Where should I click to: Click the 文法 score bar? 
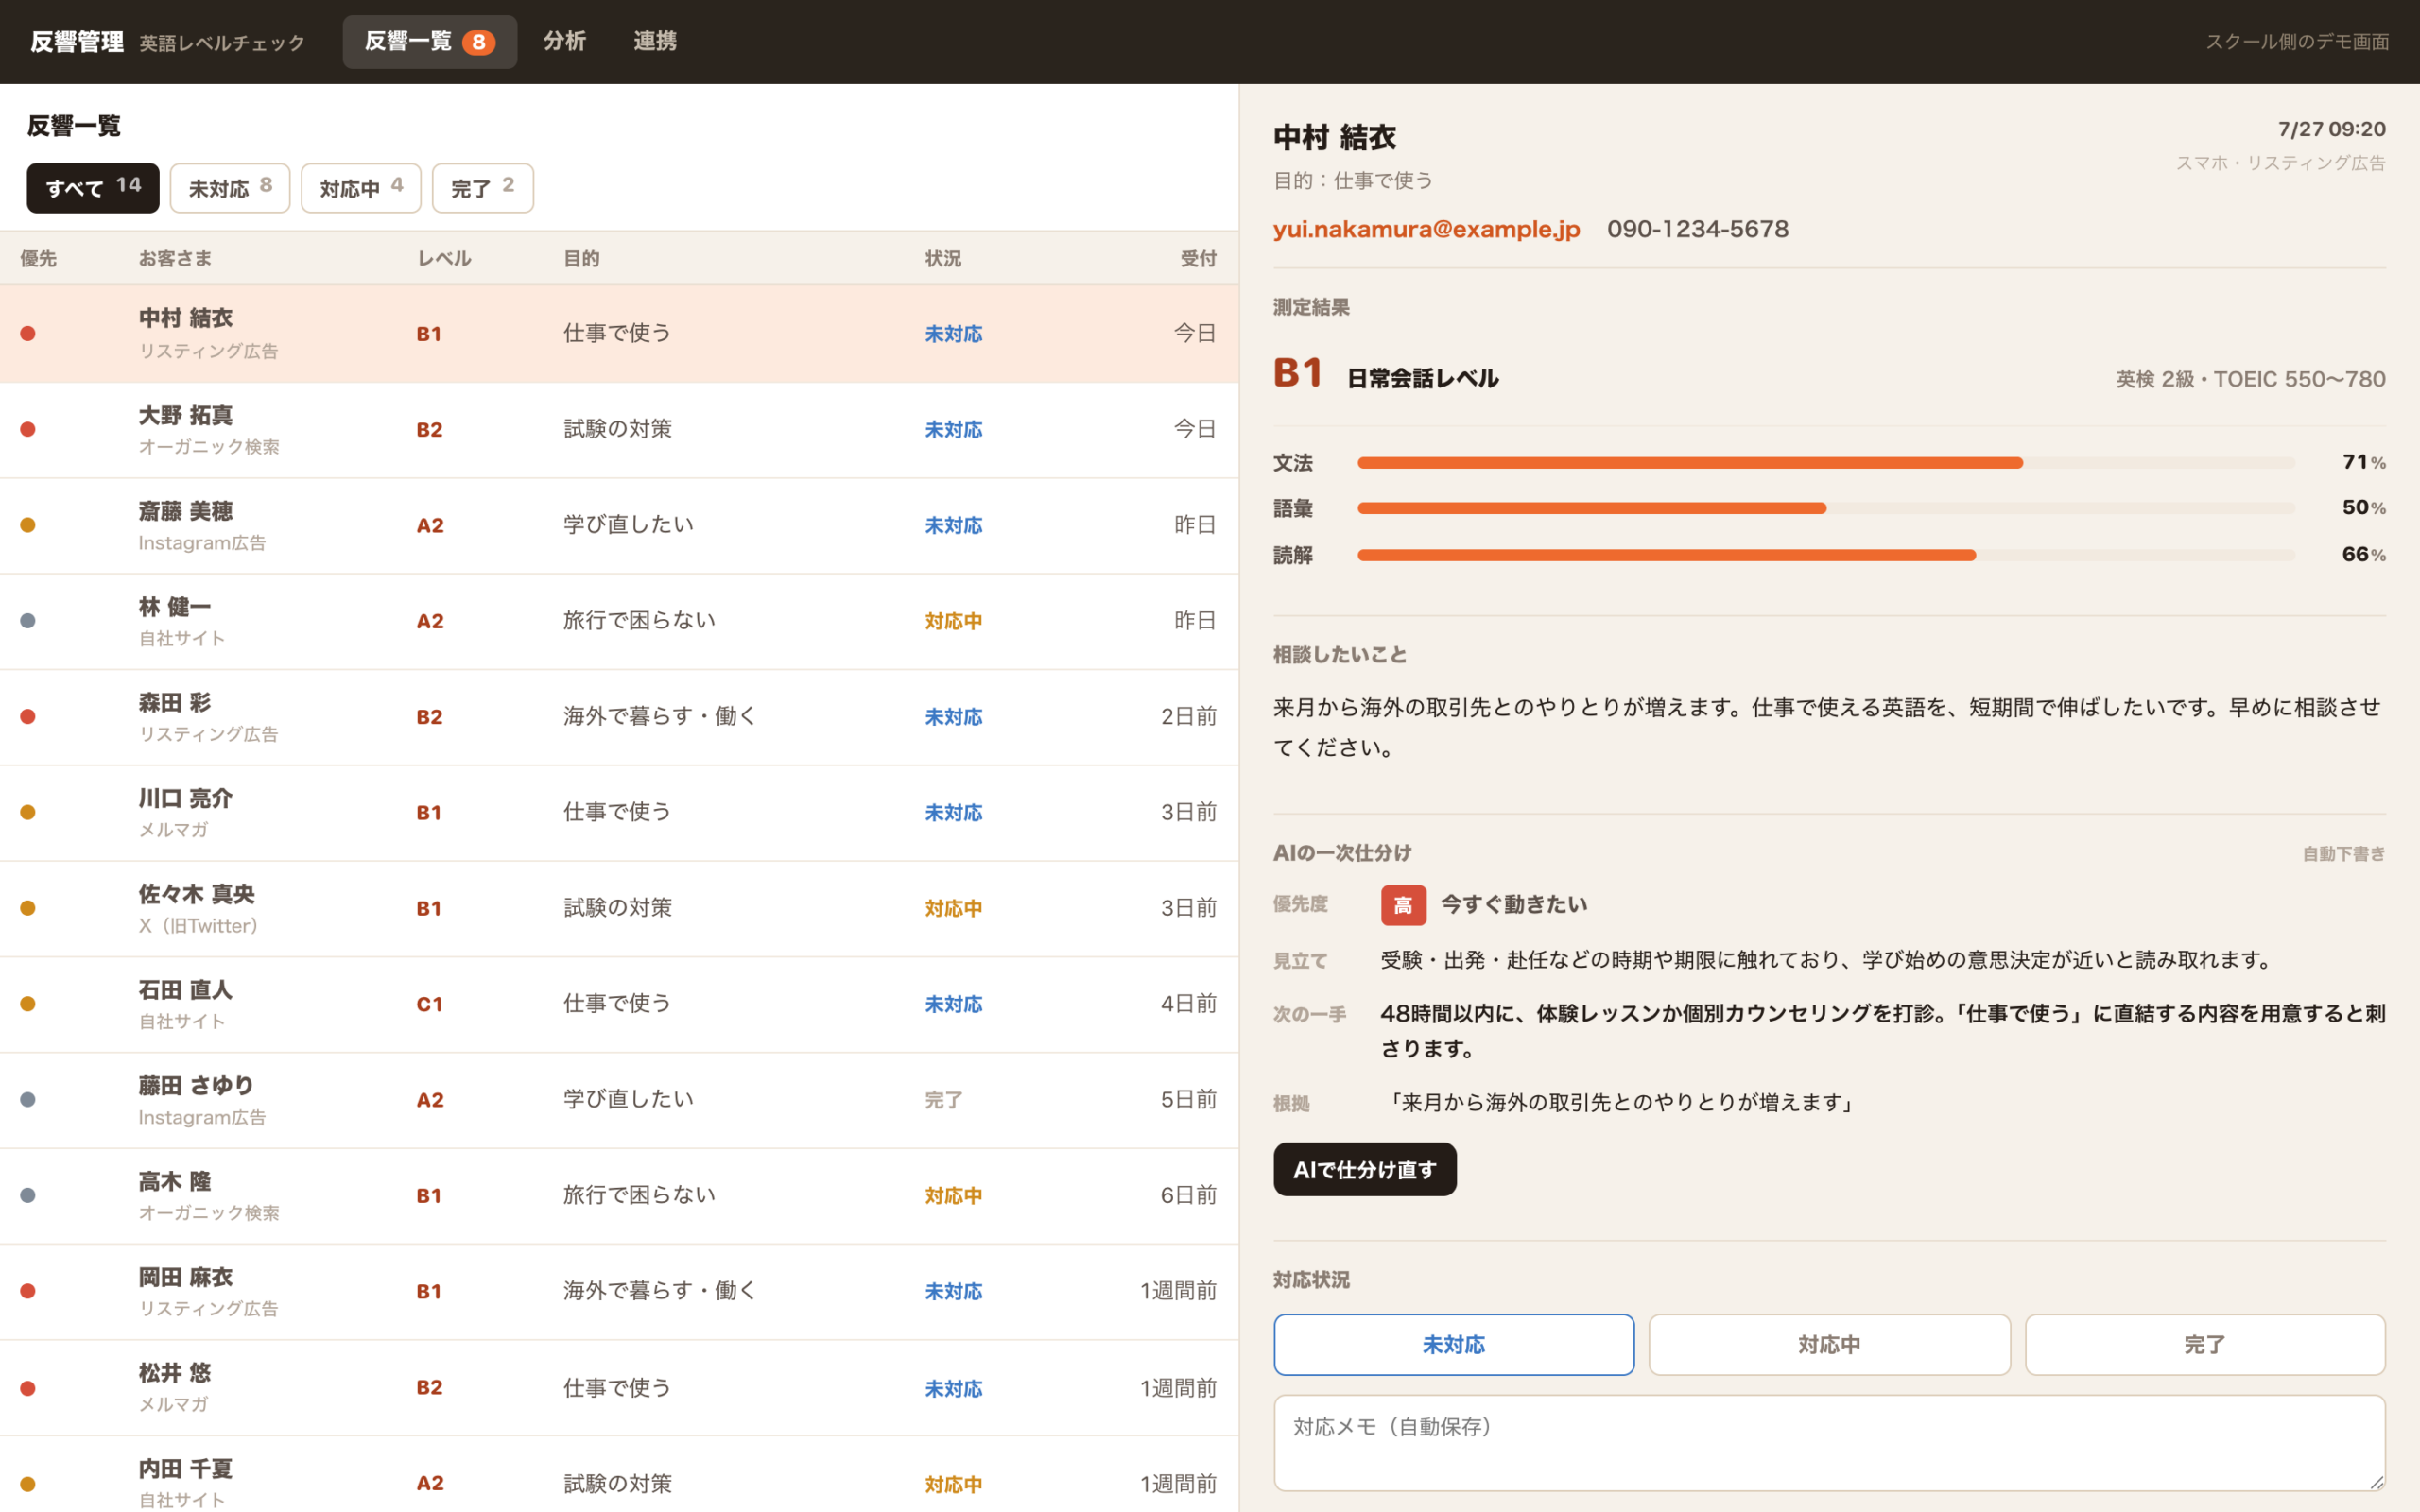1825,463
